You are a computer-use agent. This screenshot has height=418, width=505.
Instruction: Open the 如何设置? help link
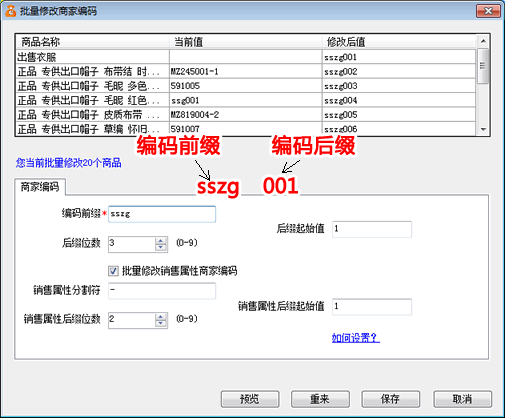[356, 338]
